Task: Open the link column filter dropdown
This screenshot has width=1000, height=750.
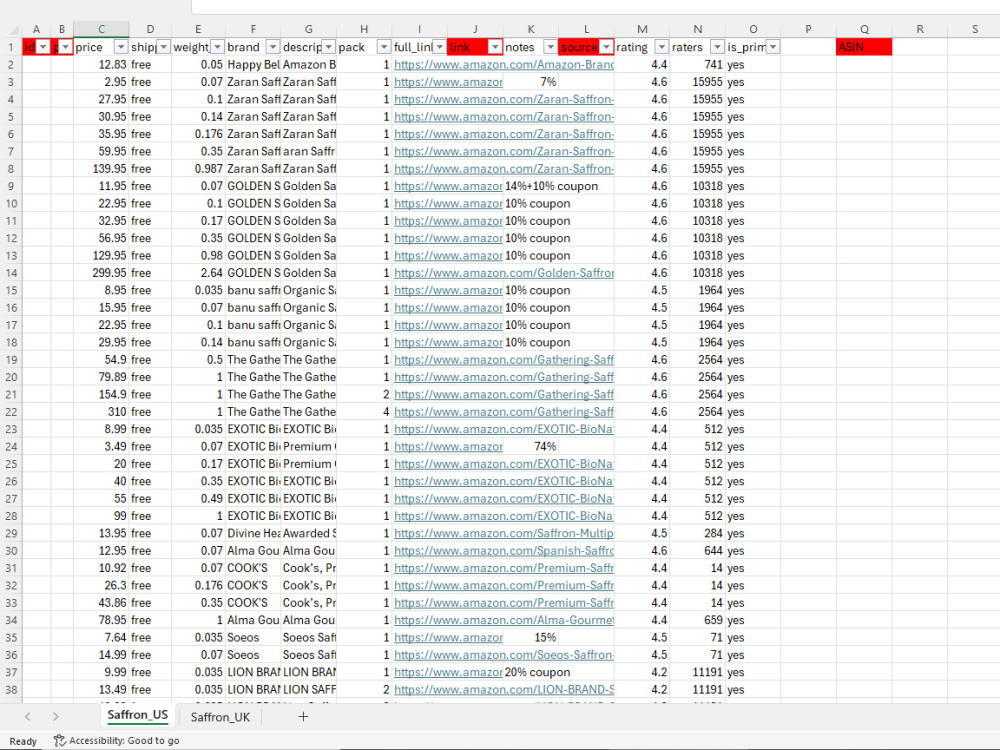Action: (x=495, y=47)
